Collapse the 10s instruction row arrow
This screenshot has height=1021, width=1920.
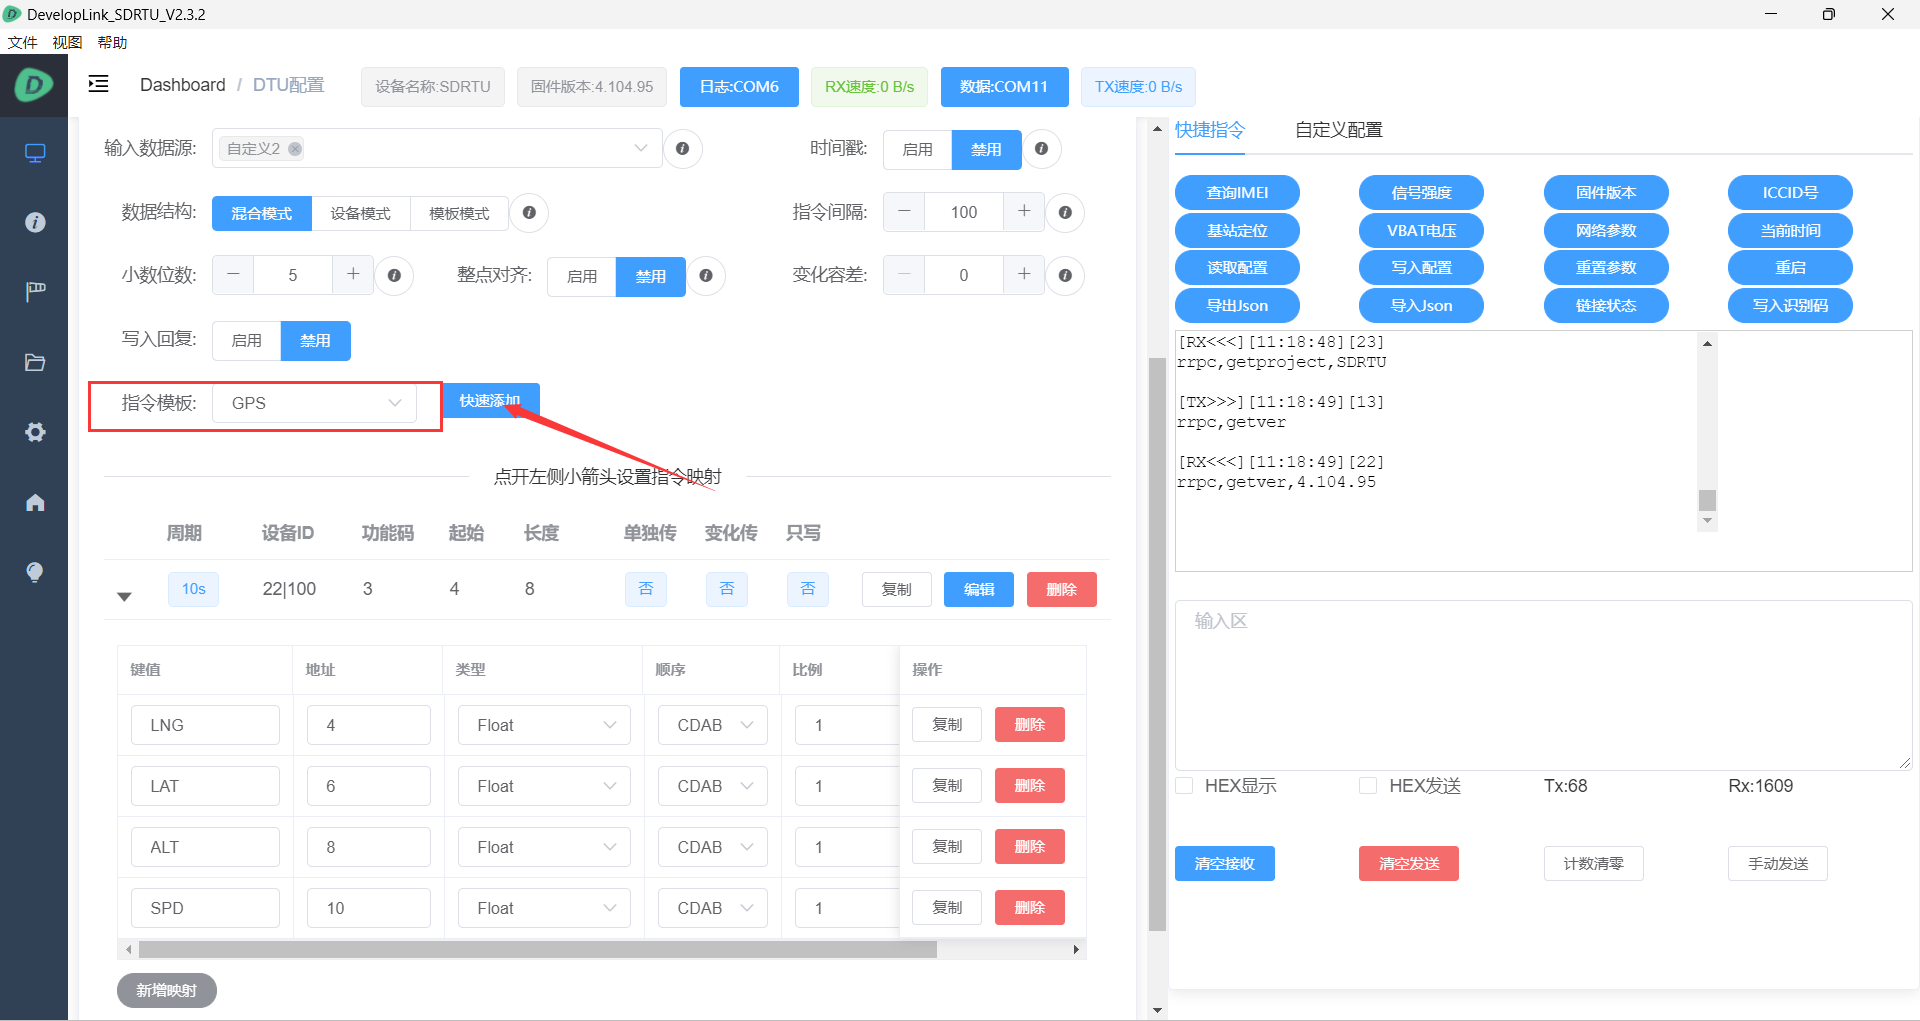[x=124, y=596]
